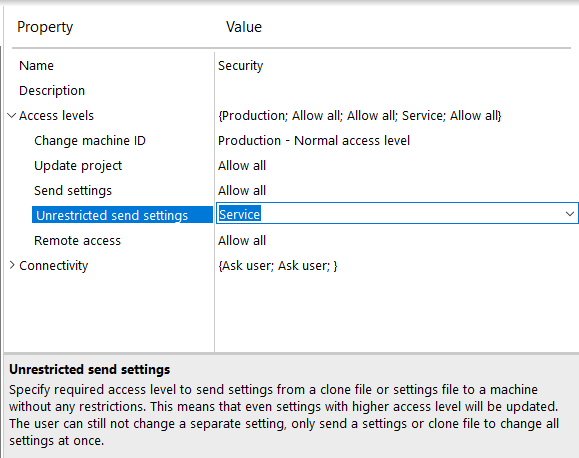Expand the Connectivity group
579x458 pixels.
pyautogui.click(x=12, y=265)
